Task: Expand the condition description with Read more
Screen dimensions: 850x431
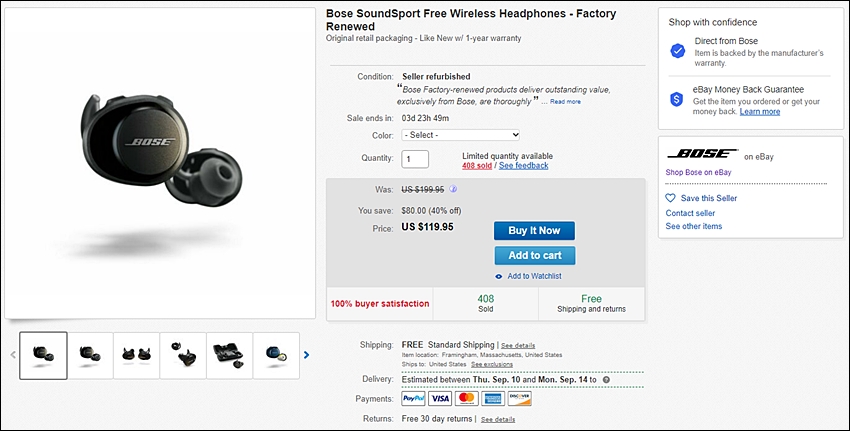Action: pos(565,102)
